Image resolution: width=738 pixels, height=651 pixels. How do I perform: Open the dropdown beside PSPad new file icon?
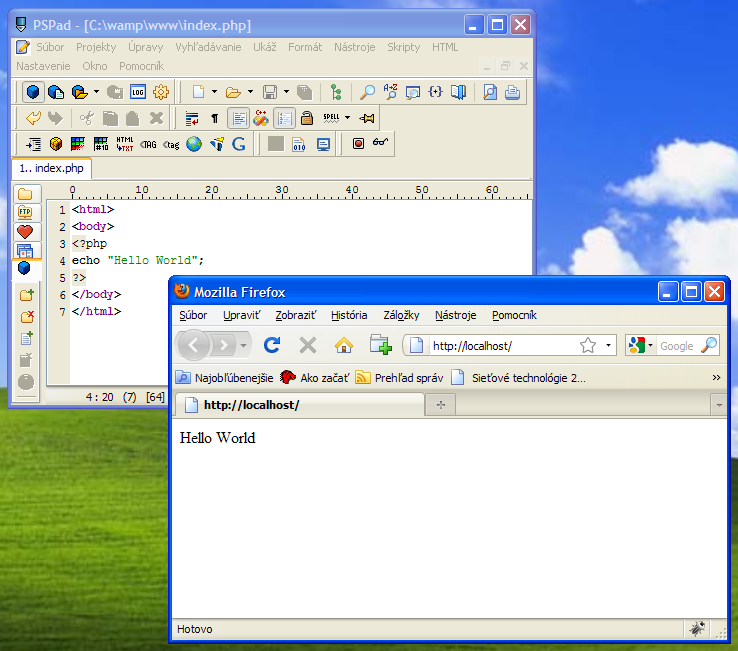(x=214, y=92)
